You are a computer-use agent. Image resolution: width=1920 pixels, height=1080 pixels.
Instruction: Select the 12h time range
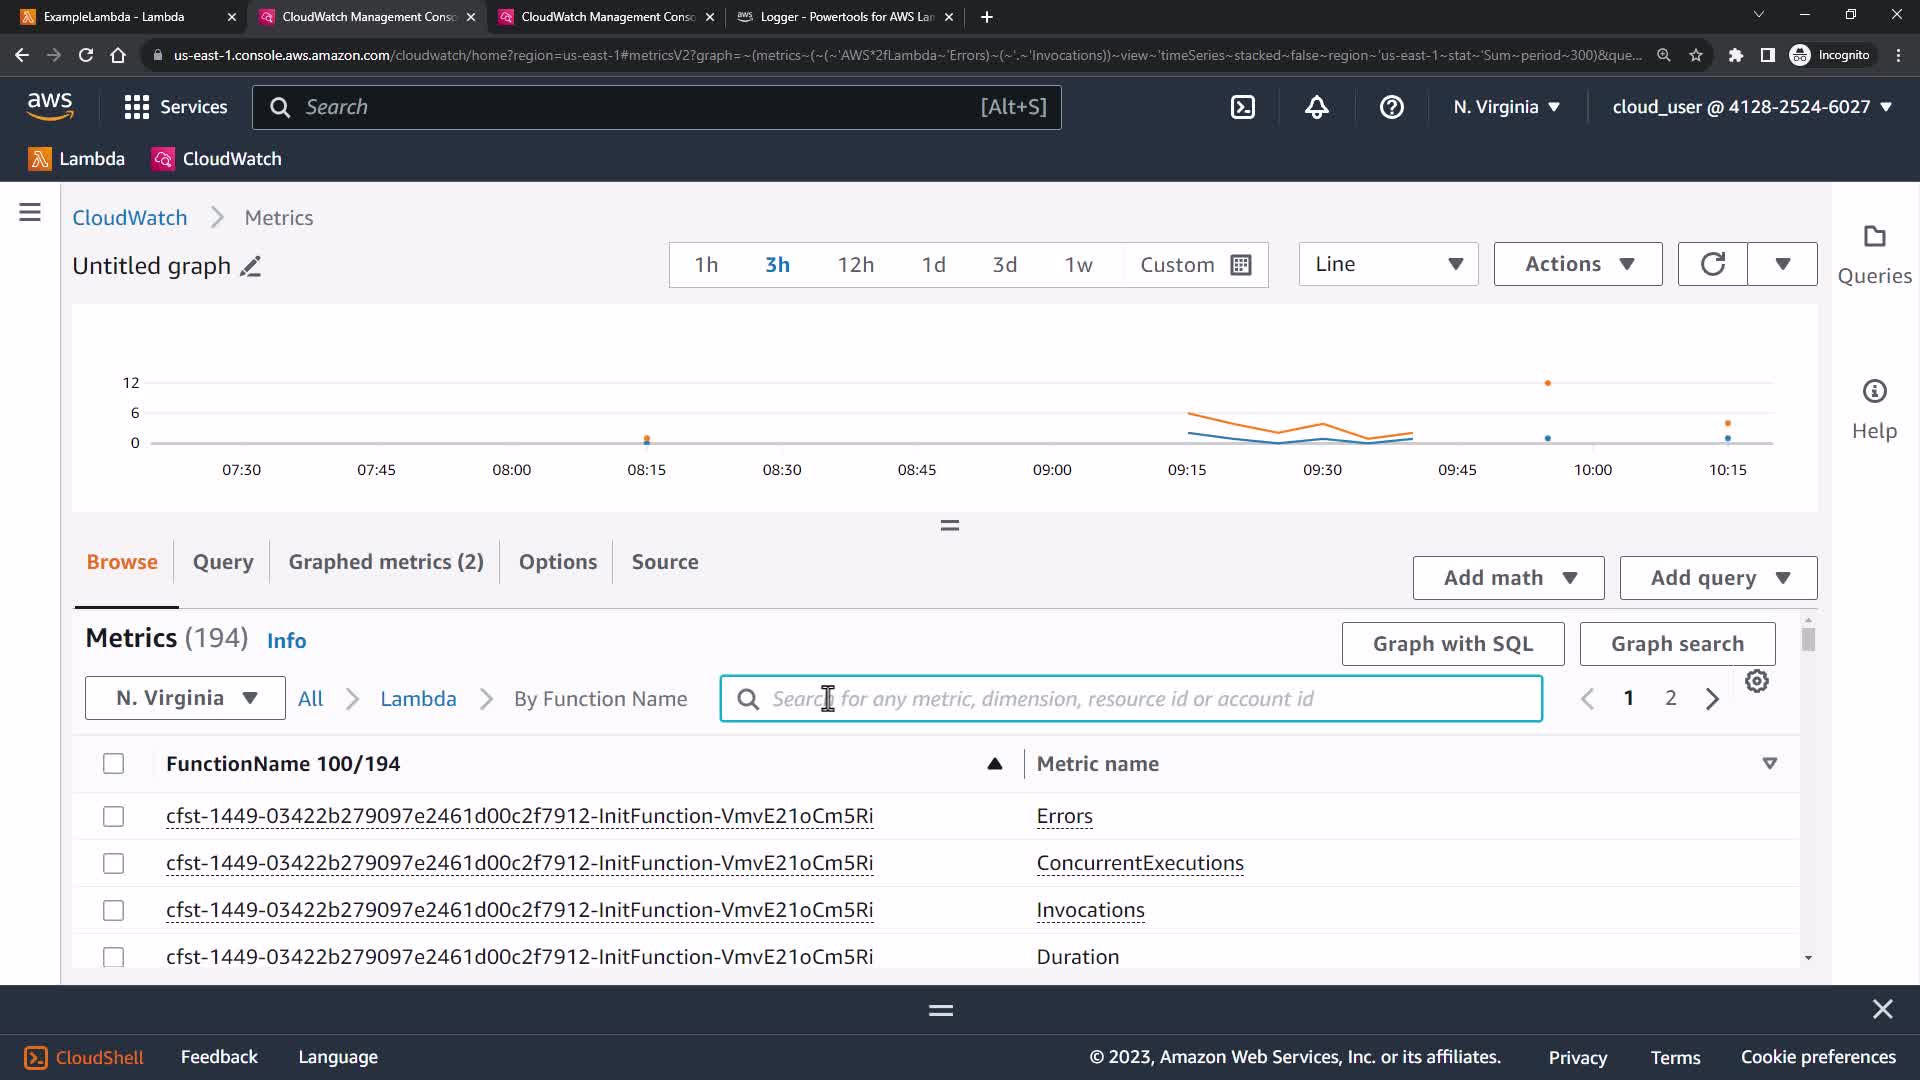(x=855, y=265)
